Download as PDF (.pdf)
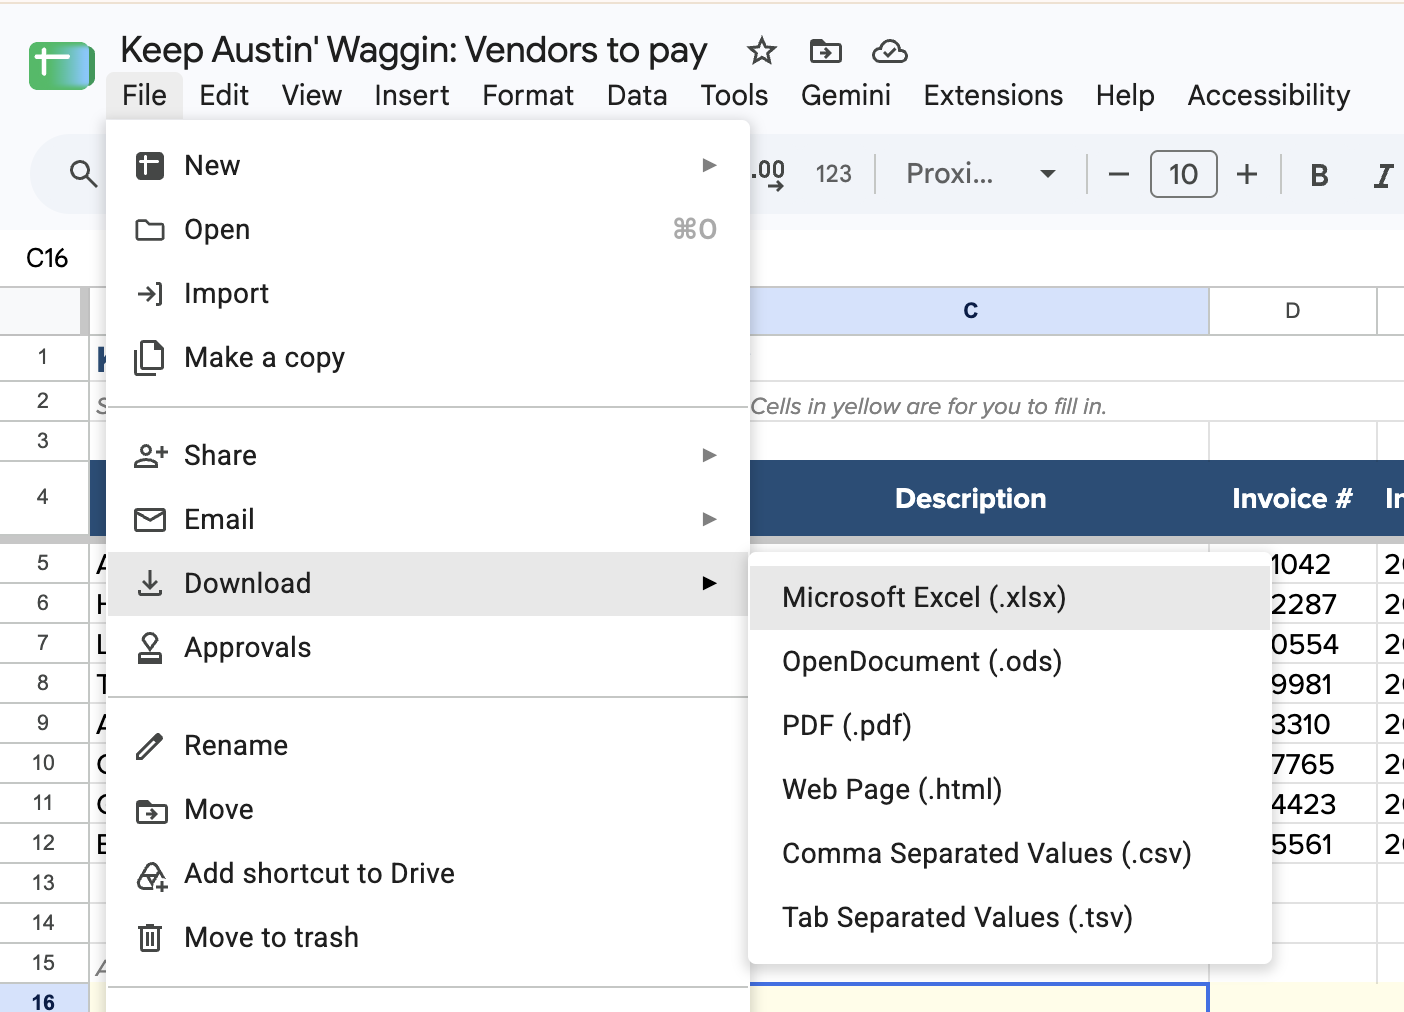The width and height of the screenshot is (1404, 1012). 1010,726
